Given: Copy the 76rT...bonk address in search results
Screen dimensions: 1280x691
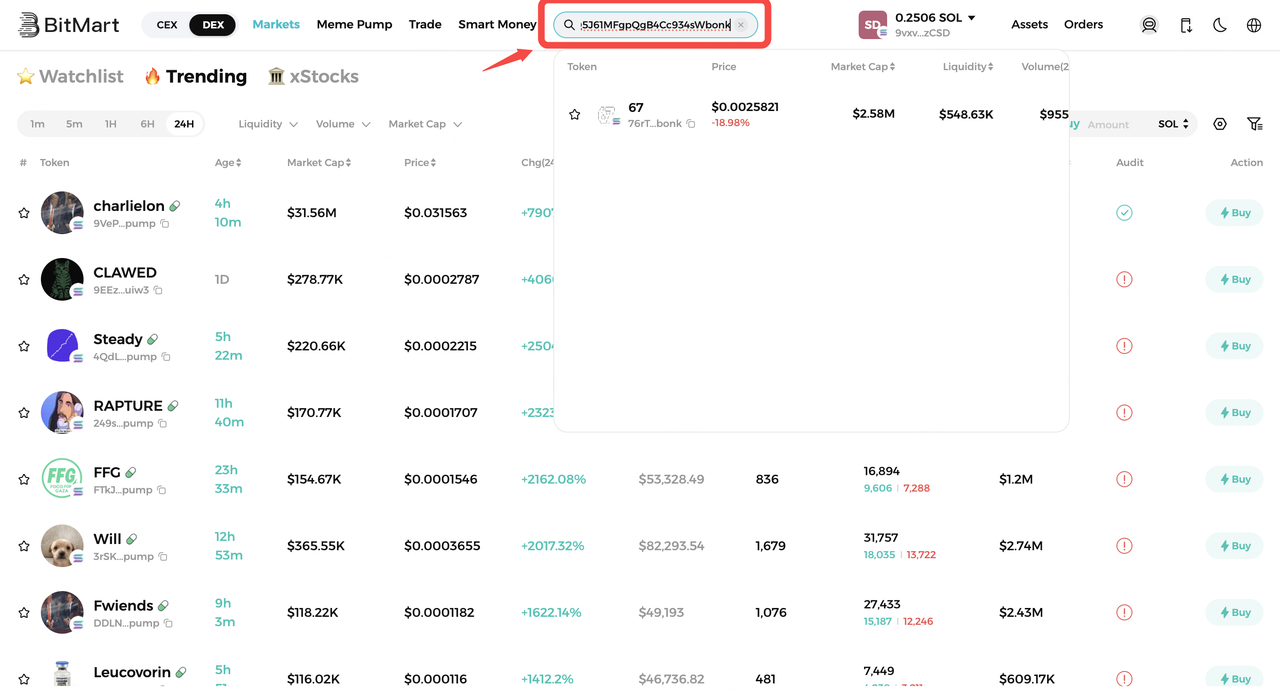Looking at the screenshot, I should [691, 124].
